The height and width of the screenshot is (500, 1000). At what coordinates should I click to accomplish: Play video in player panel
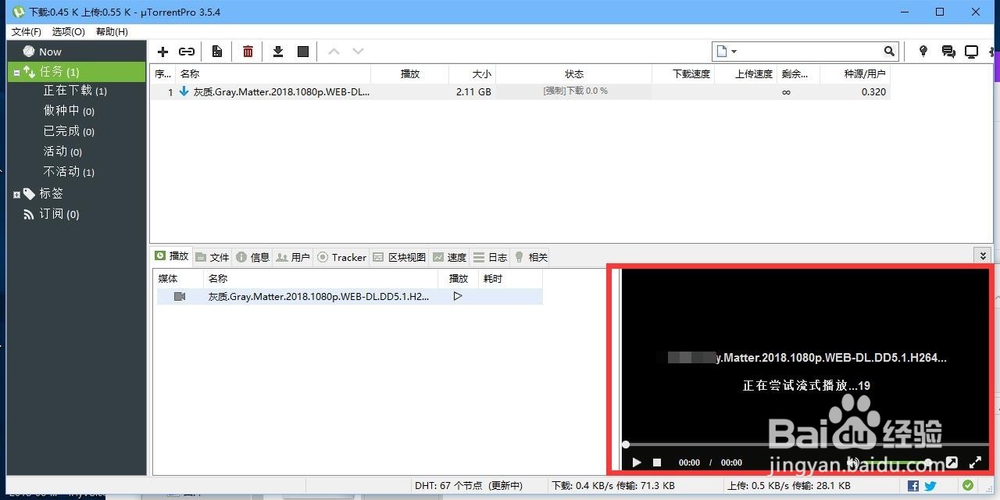[636, 462]
